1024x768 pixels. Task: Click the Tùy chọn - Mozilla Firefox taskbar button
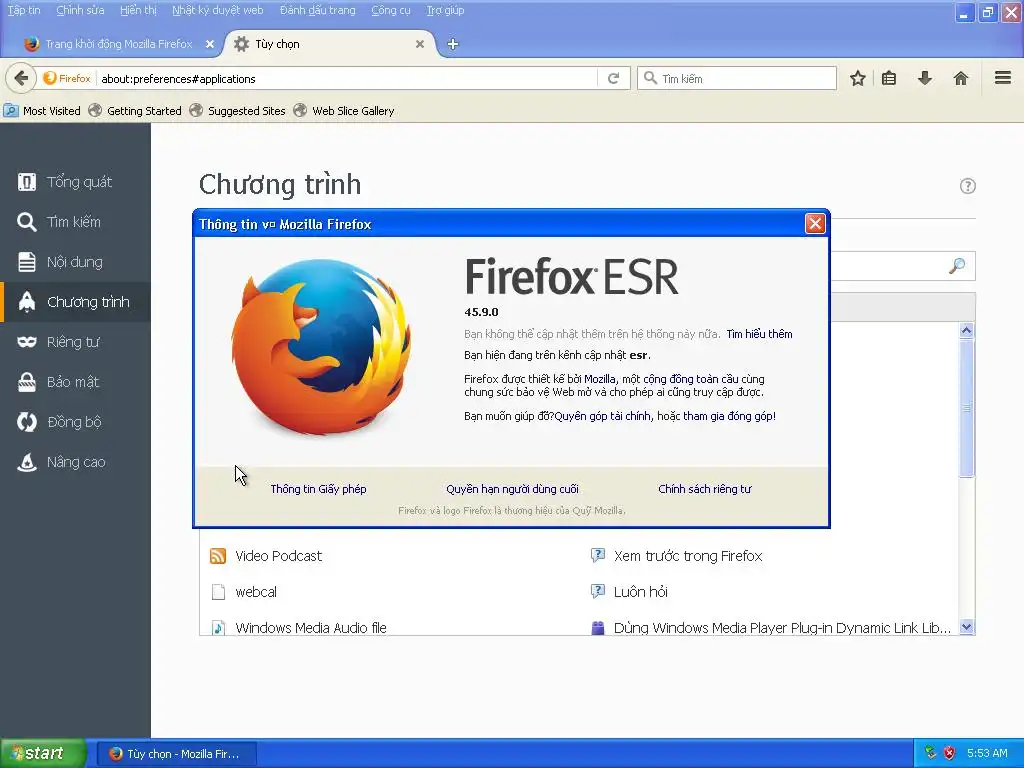coord(176,754)
